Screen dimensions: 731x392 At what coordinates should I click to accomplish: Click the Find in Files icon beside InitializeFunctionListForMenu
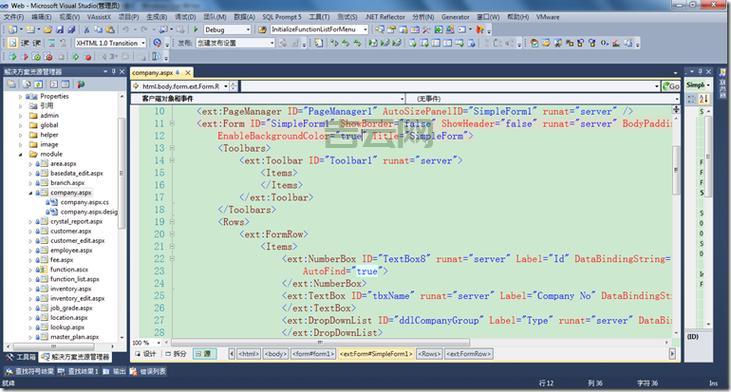point(262,29)
